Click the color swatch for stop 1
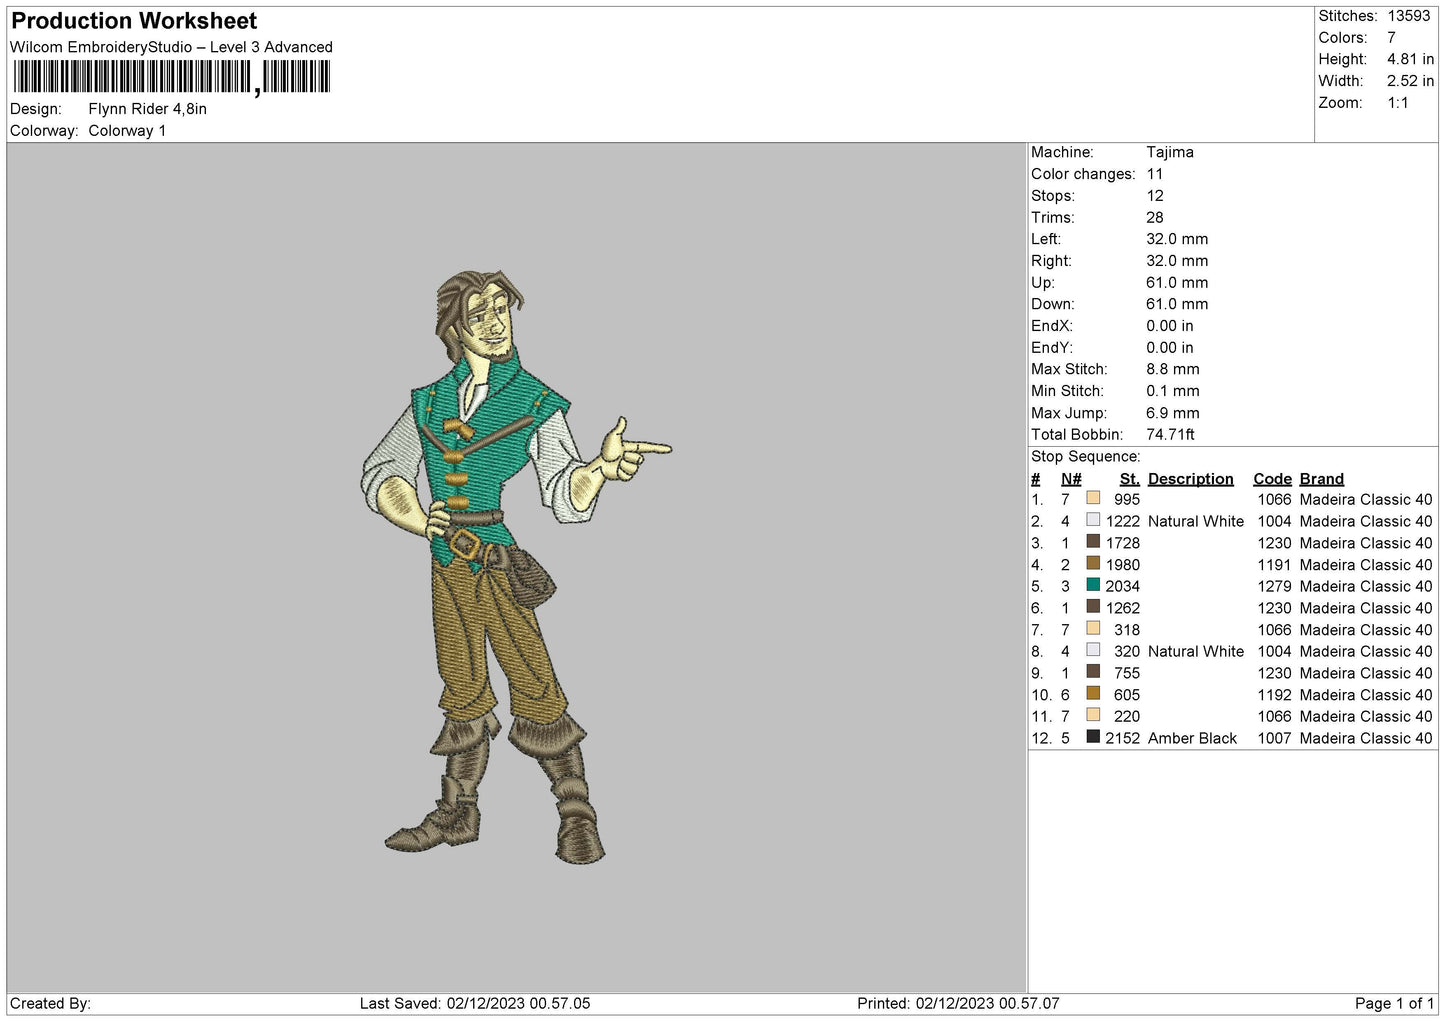 pyautogui.click(x=1093, y=498)
